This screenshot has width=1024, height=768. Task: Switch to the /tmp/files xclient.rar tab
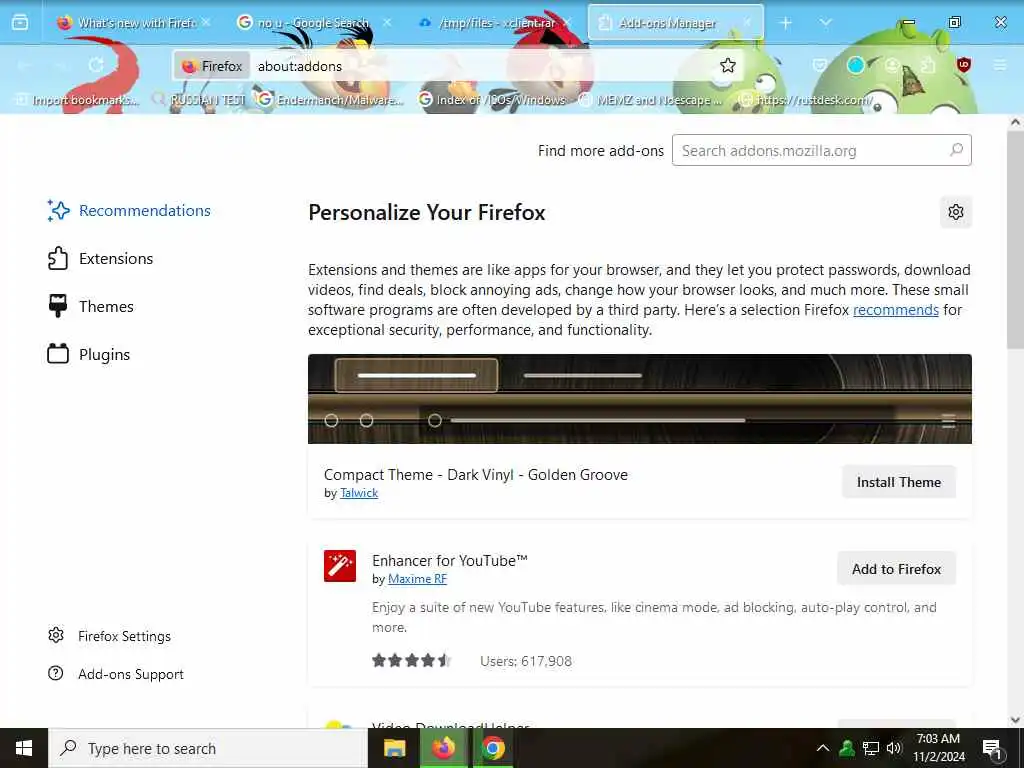click(x=496, y=23)
